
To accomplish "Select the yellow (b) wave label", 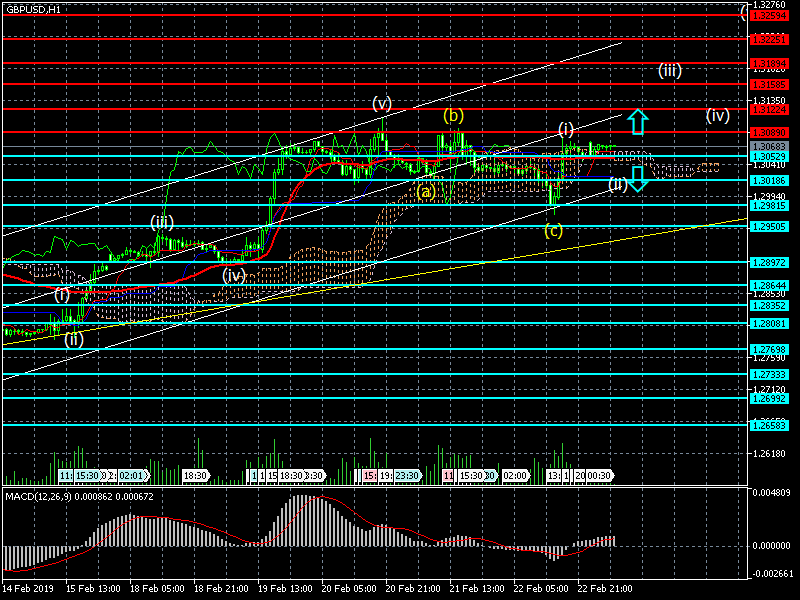I will [x=454, y=116].
